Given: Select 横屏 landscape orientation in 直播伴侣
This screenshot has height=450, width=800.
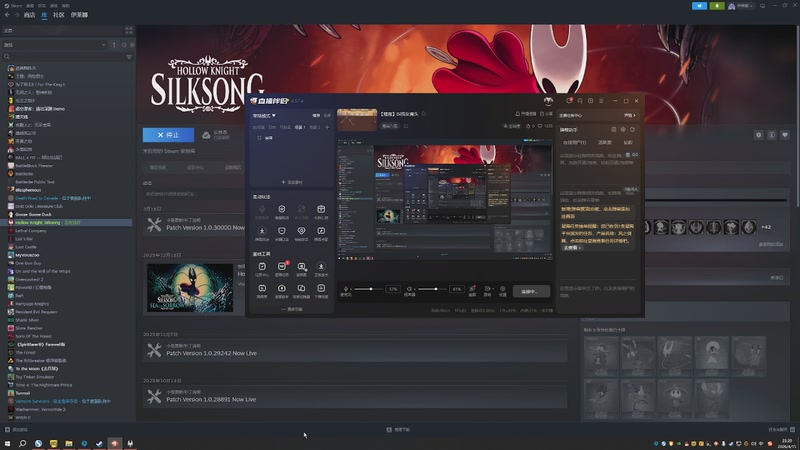Looking at the screenshot, I should [316, 116].
